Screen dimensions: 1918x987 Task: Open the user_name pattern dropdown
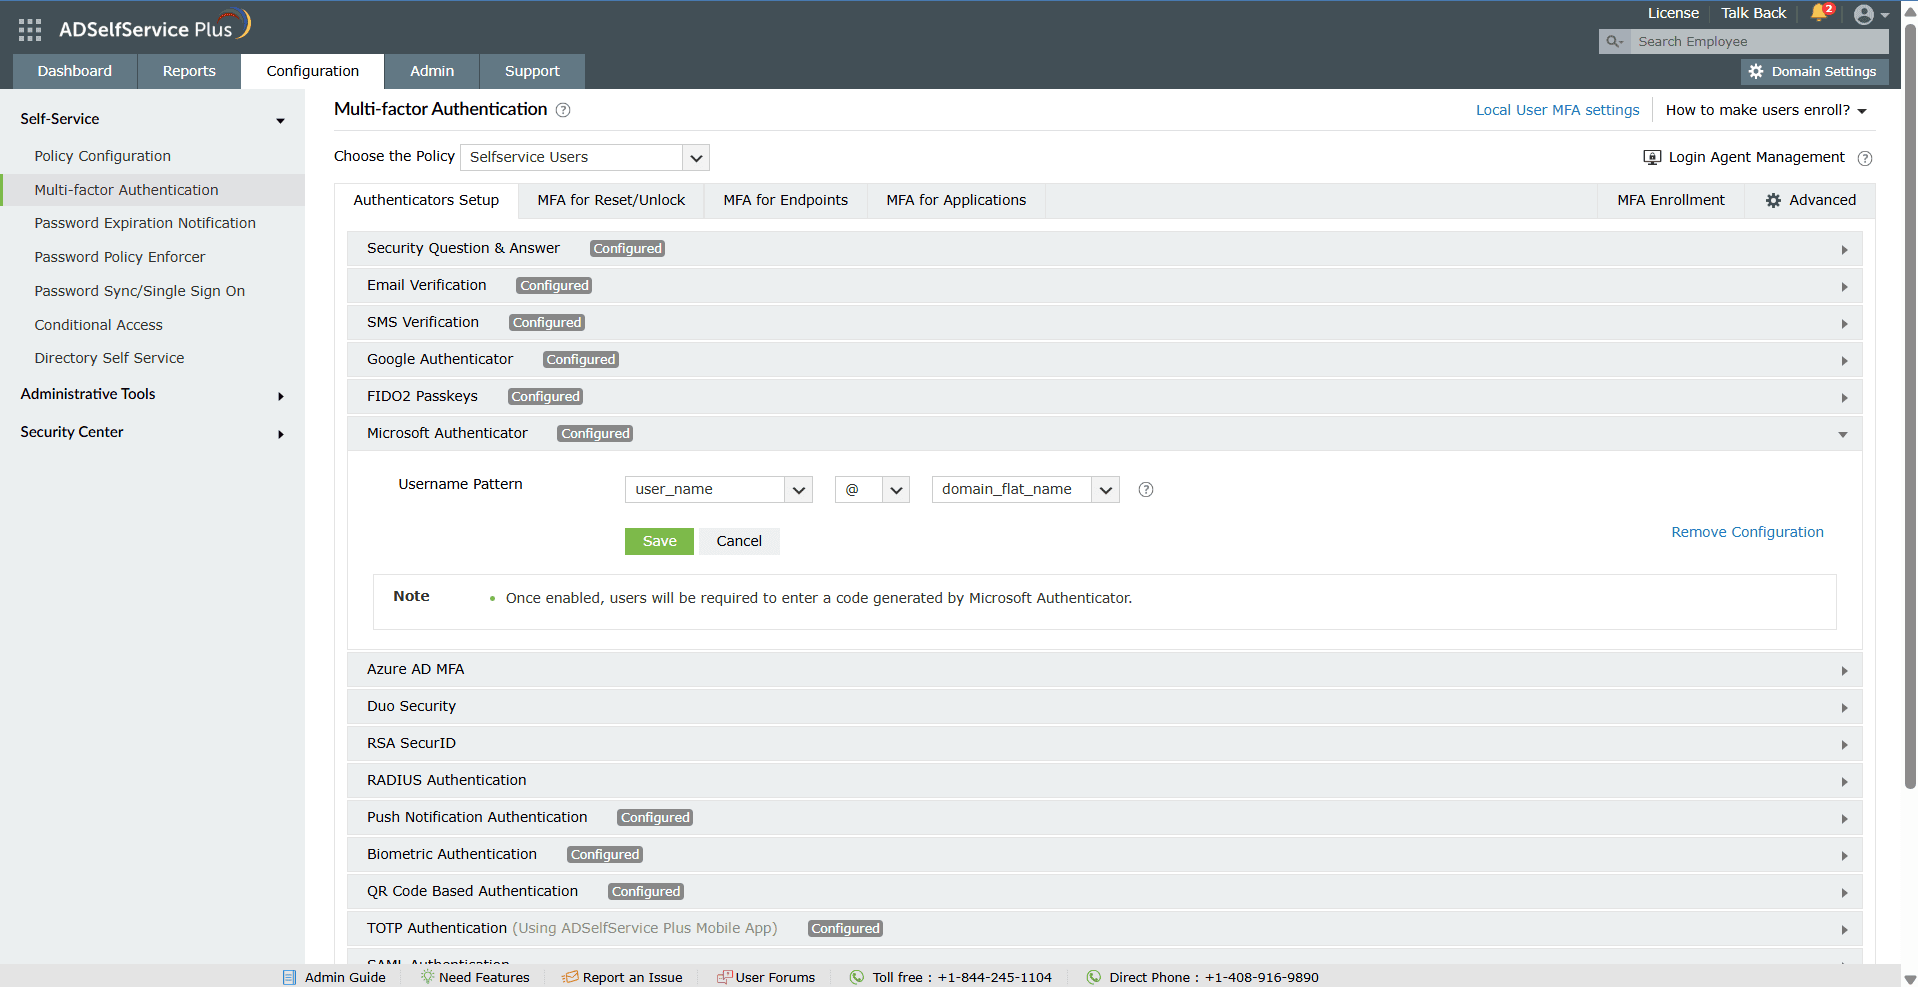[719, 489]
